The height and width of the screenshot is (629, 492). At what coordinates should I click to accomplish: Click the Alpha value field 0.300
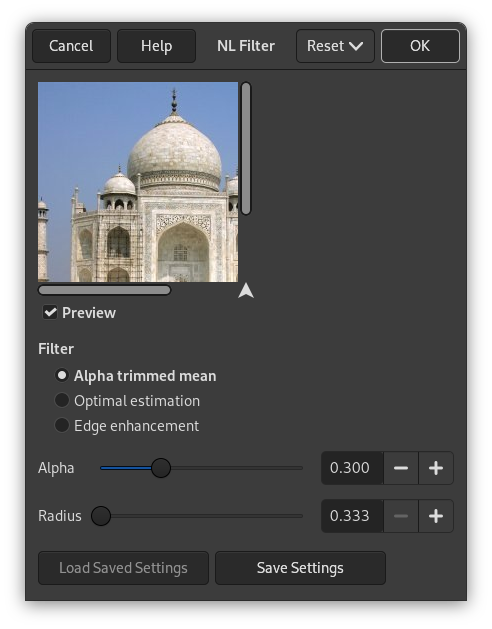pos(352,468)
